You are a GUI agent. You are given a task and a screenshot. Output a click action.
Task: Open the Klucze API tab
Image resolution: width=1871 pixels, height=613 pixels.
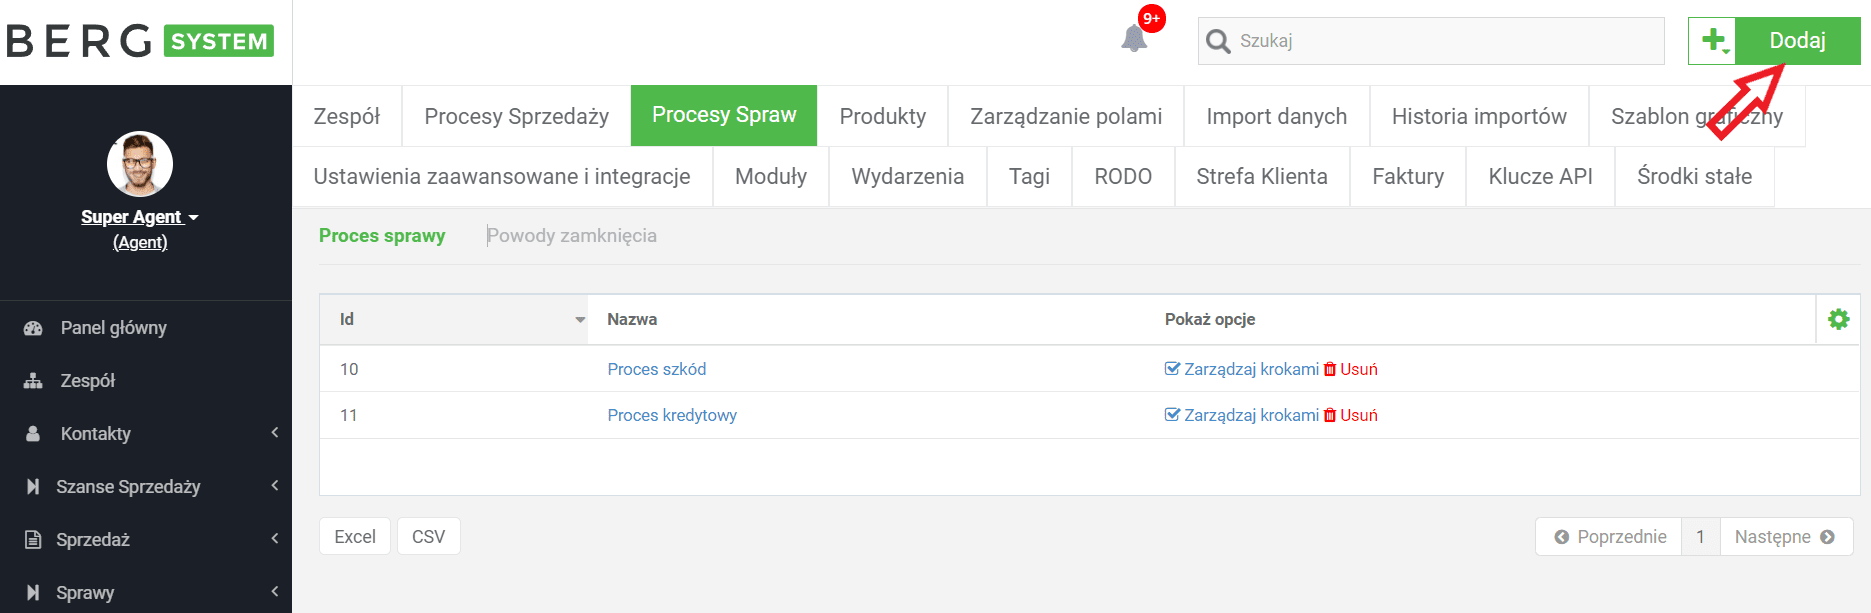[x=1540, y=176]
